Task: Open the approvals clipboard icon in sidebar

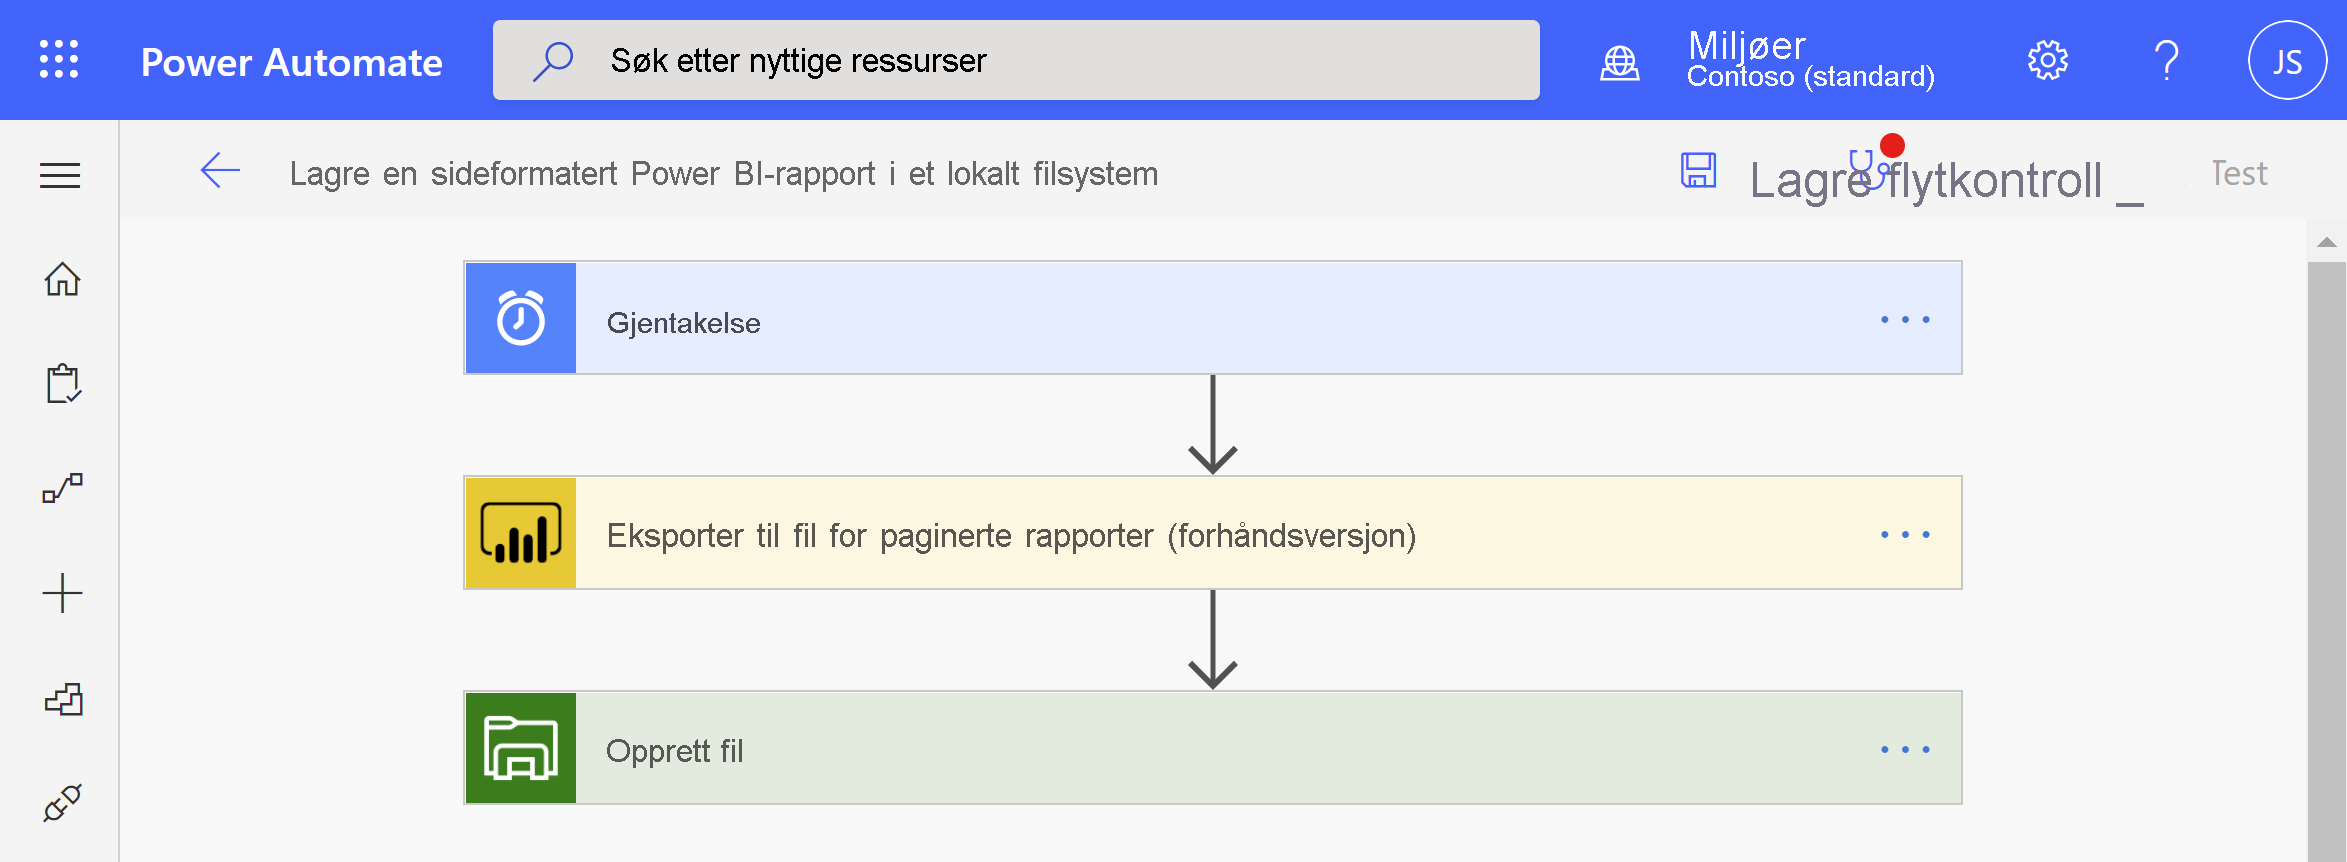Action: (x=63, y=383)
